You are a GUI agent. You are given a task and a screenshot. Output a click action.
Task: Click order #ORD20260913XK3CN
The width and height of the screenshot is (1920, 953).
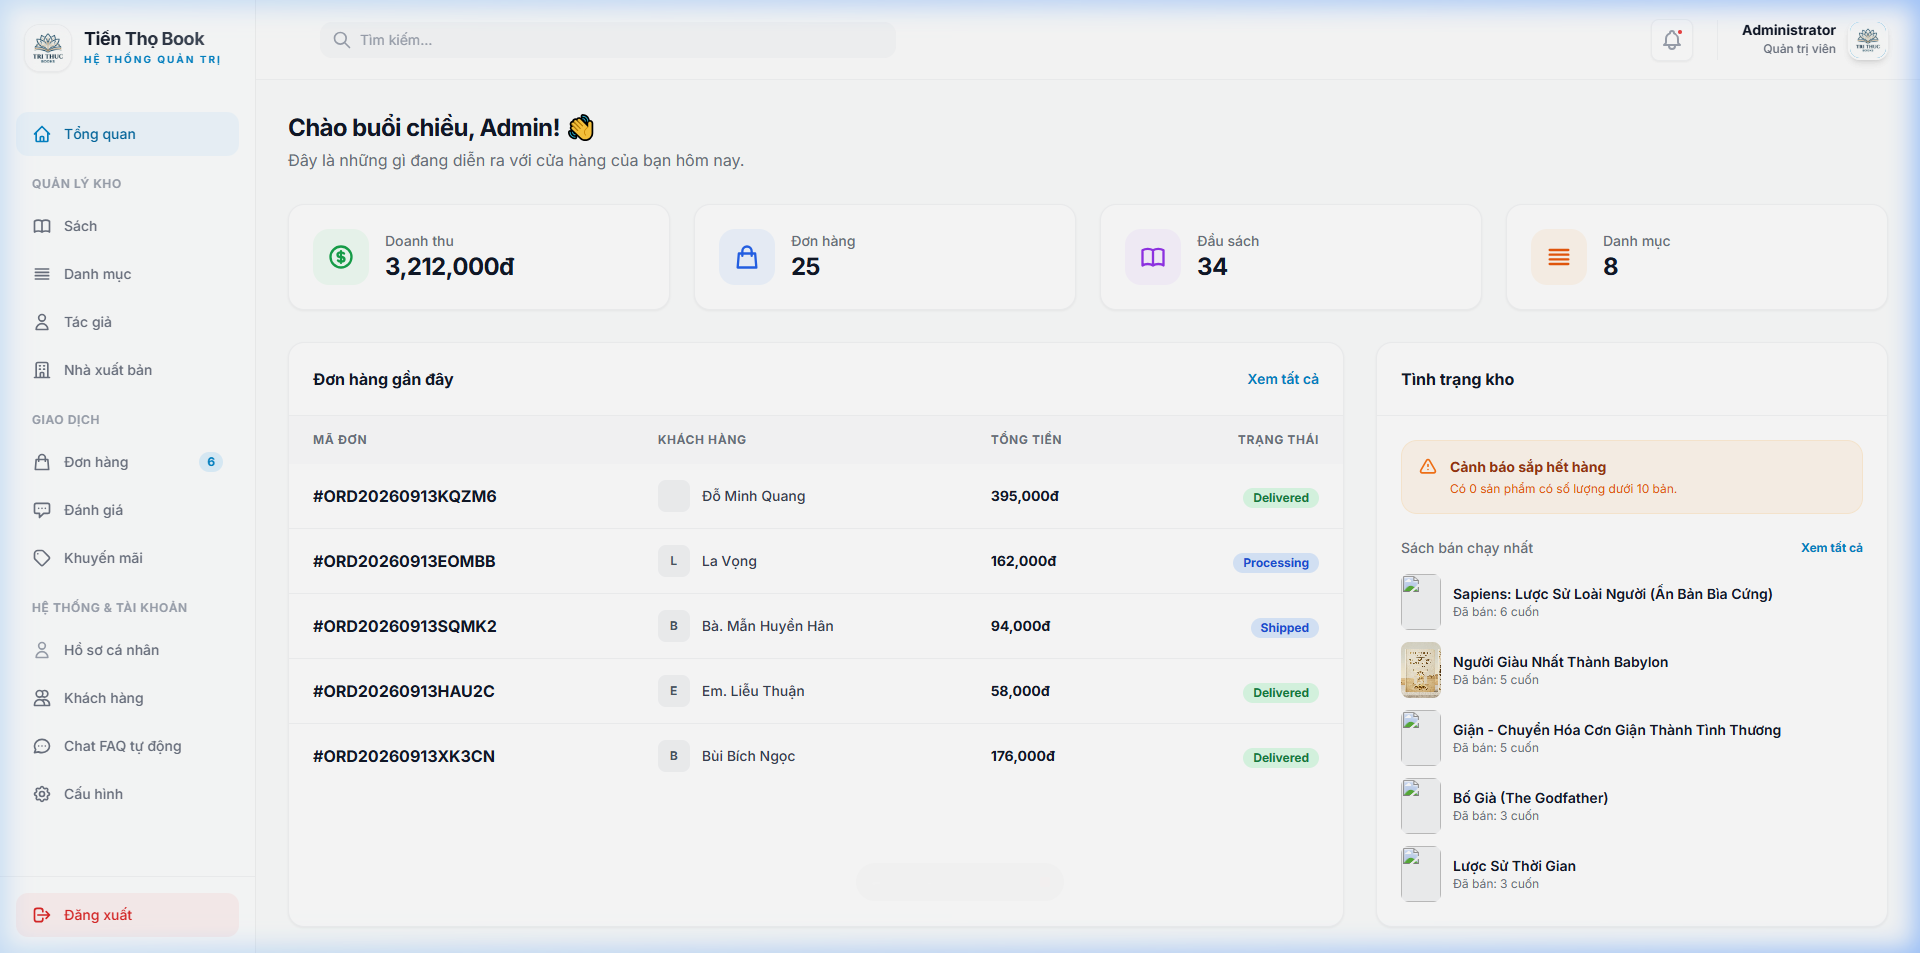pyautogui.click(x=404, y=756)
